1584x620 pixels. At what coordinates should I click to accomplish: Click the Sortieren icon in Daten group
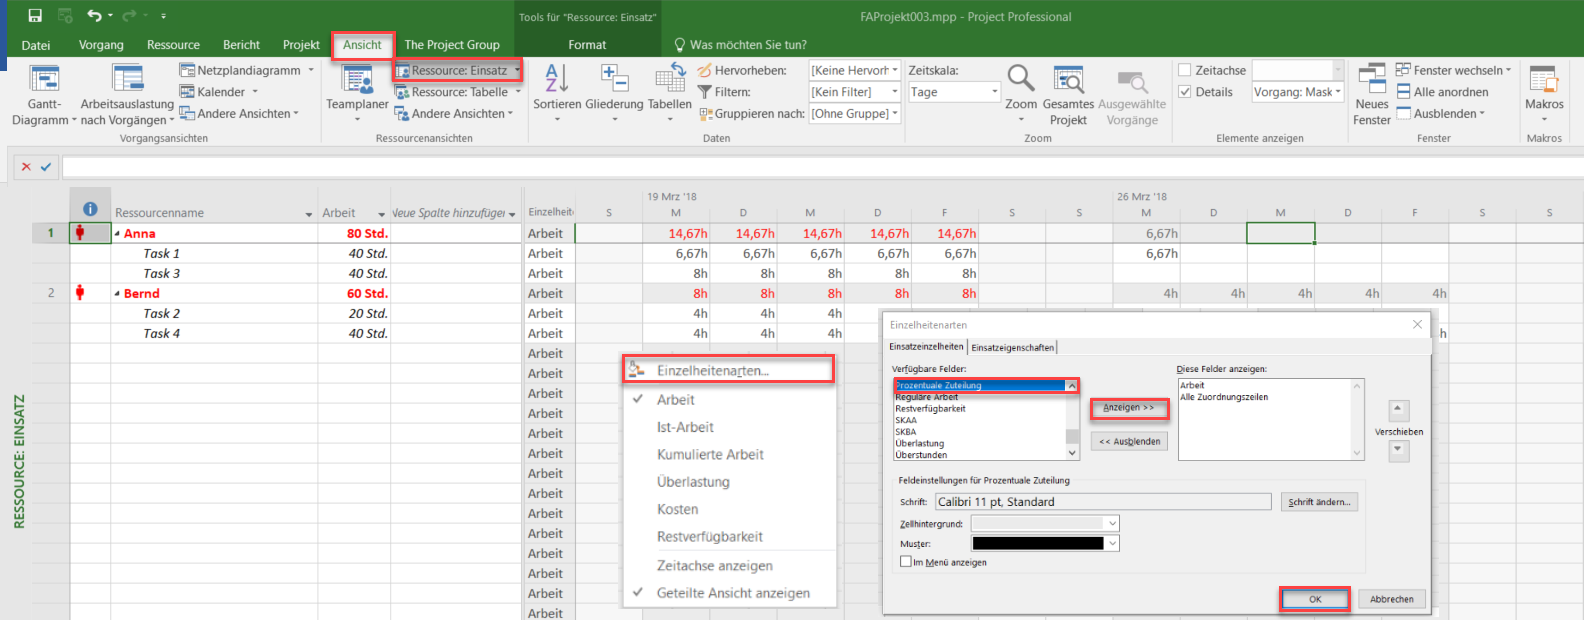point(557,79)
